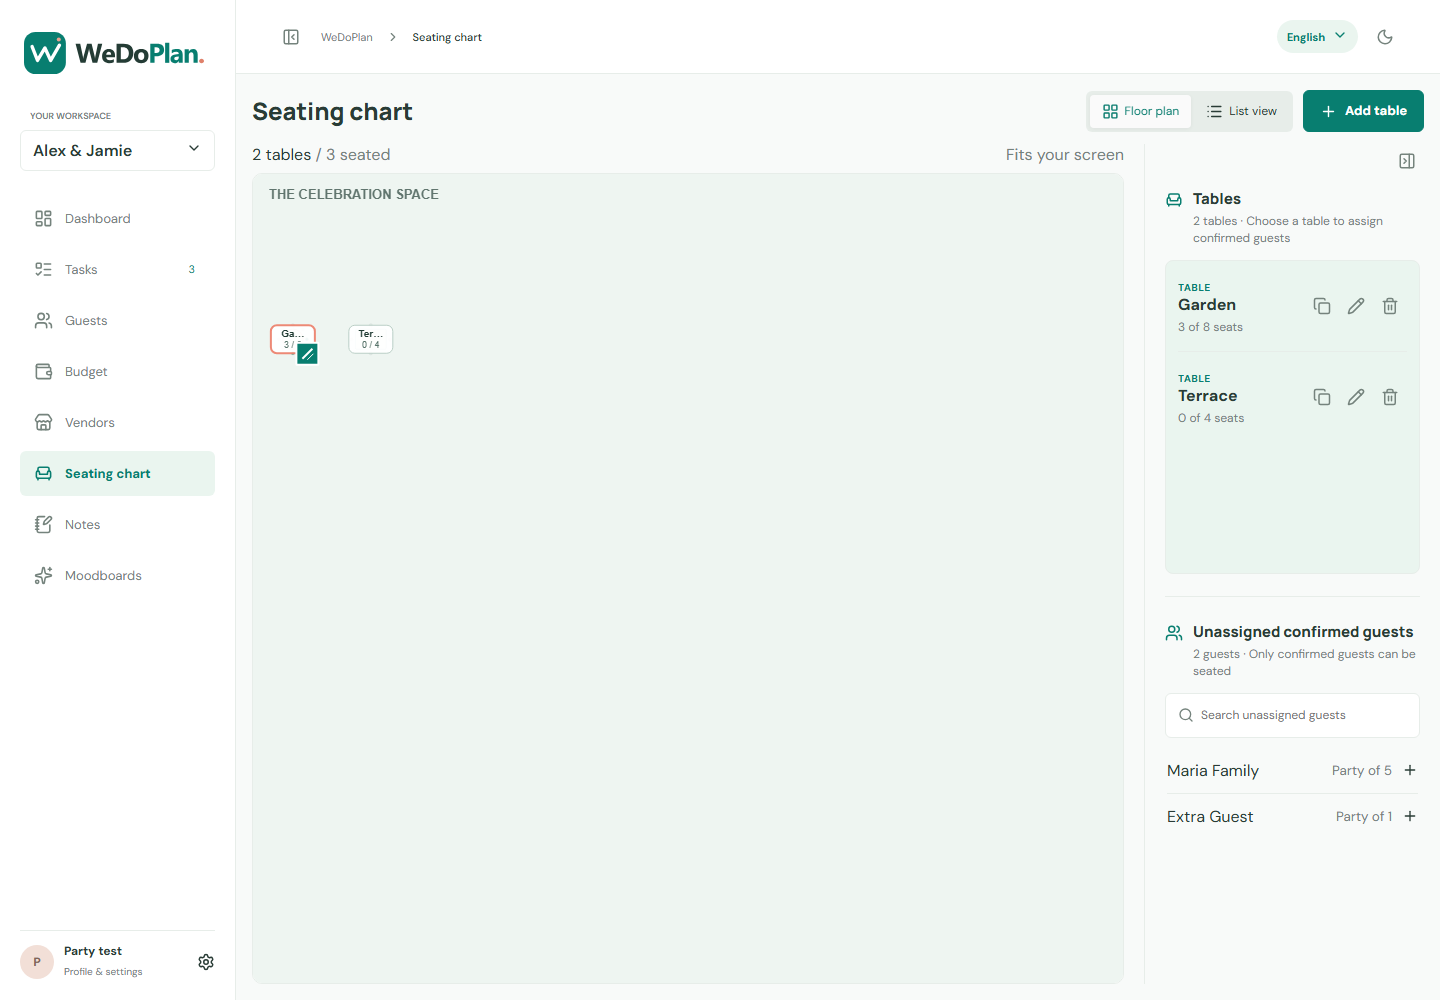Click the "Fits your screen" label
This screenshot has height=1000, width=1440.
(x=1065, y=154)
